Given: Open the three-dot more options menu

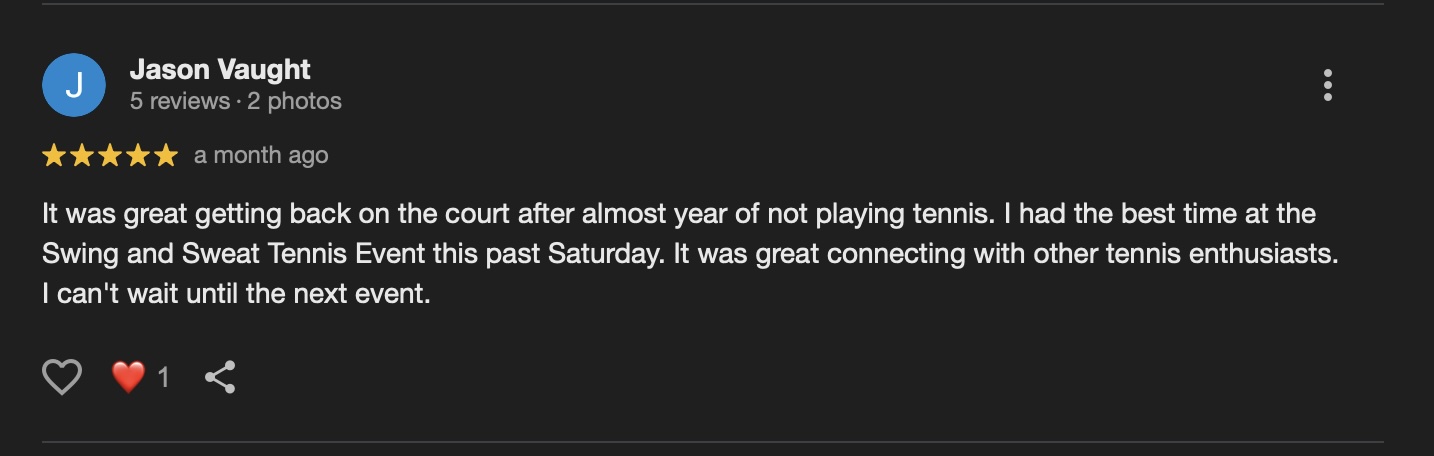Looking at the screenshot, I should [1327, 85].
